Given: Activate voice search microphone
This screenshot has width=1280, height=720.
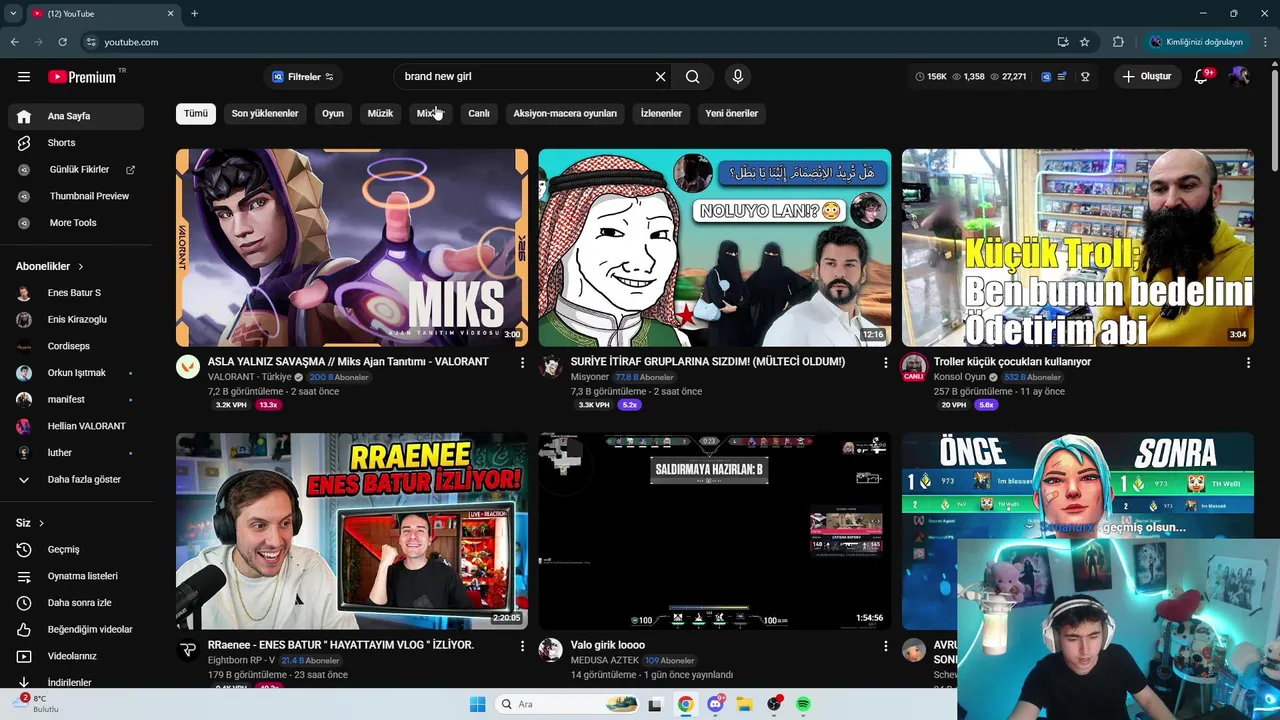Looking at the screenshot, I should click(x=738, y=77).
